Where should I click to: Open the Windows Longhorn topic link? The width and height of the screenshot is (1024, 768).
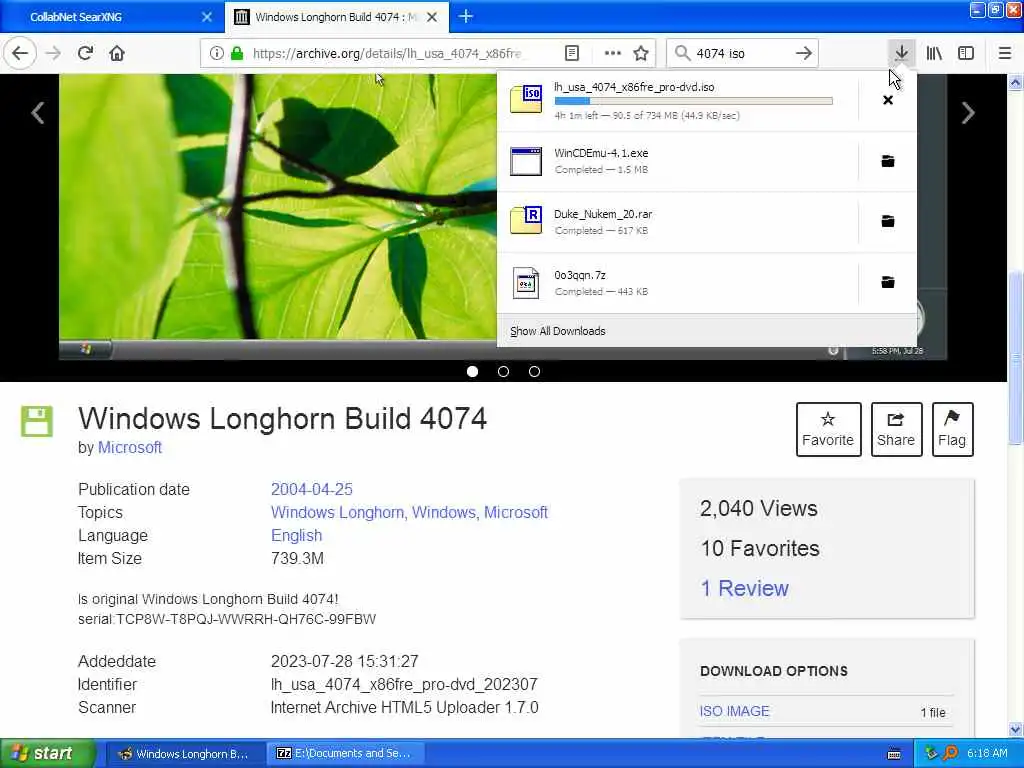tap(338, 512)
